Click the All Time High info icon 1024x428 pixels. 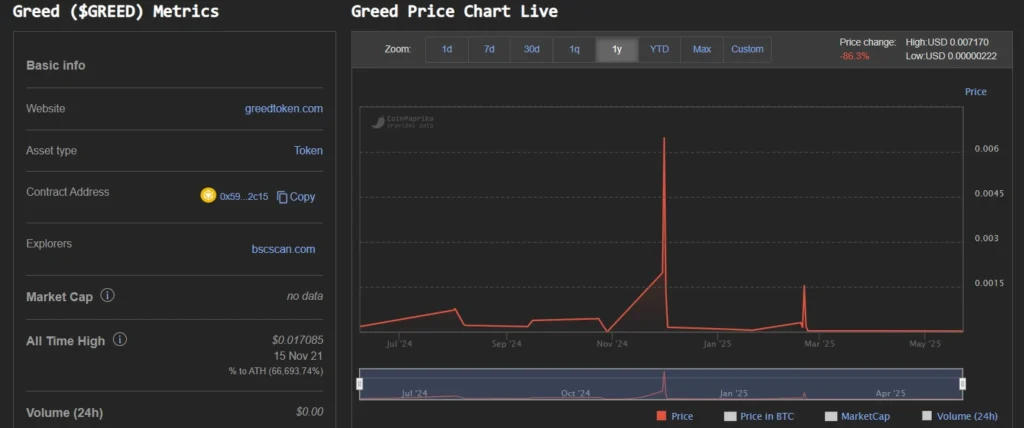pos(120,340)
